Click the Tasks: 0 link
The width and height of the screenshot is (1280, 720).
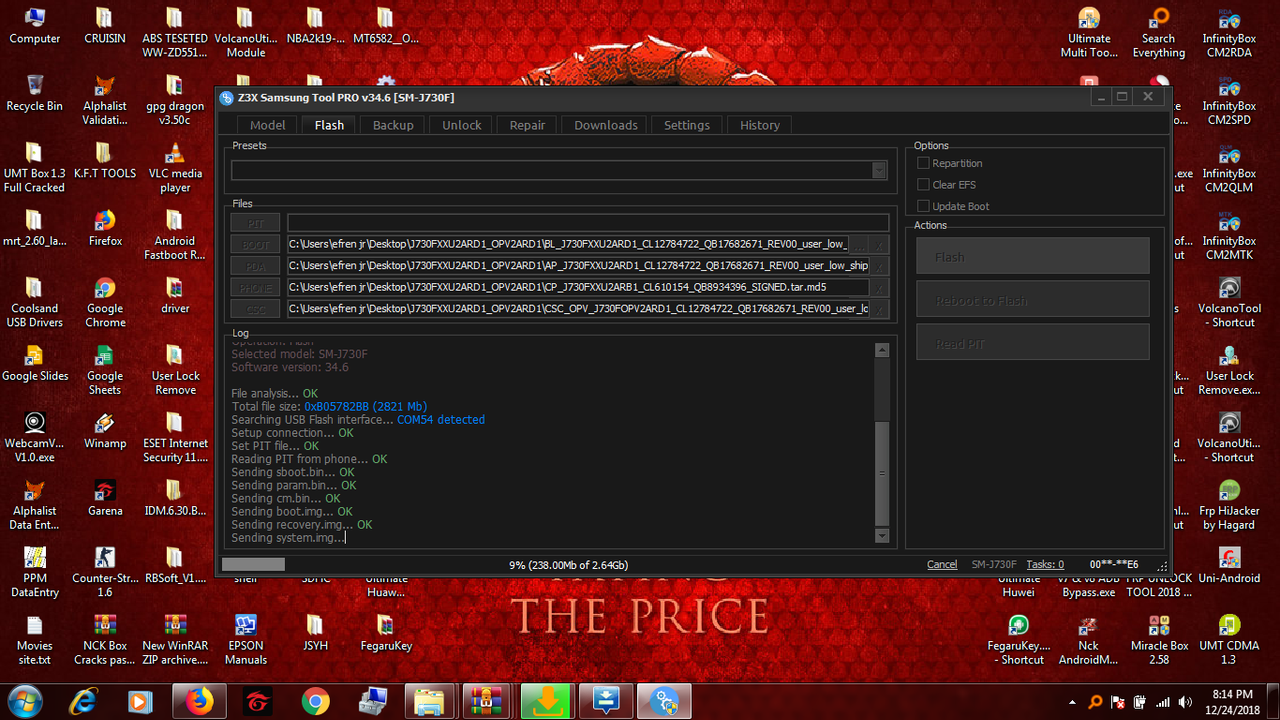tap(1045, 564)
